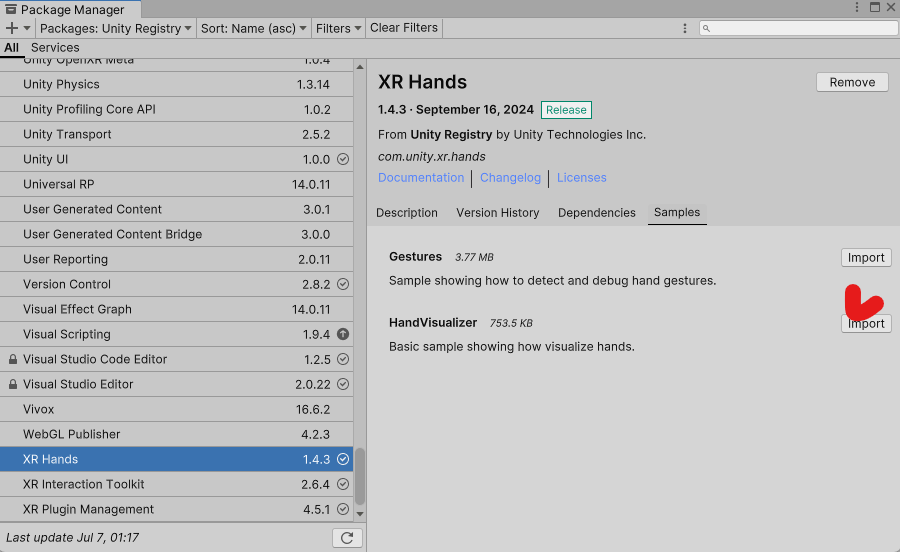
Task: Select Visual Scripting package
Action: coord(176,334)
